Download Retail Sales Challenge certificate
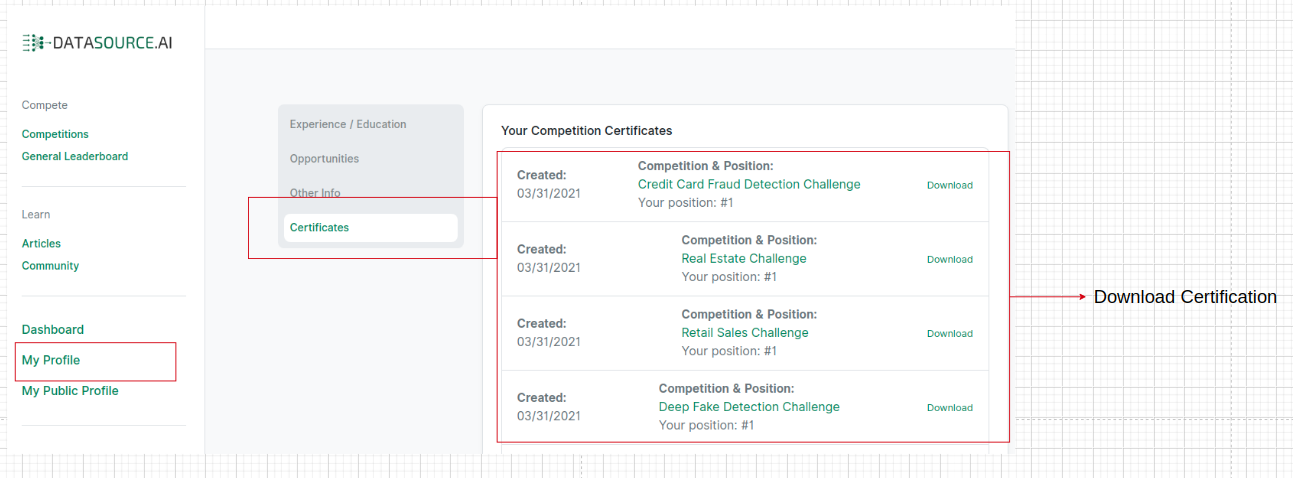The image size is (1293, 478). (949, 333)
